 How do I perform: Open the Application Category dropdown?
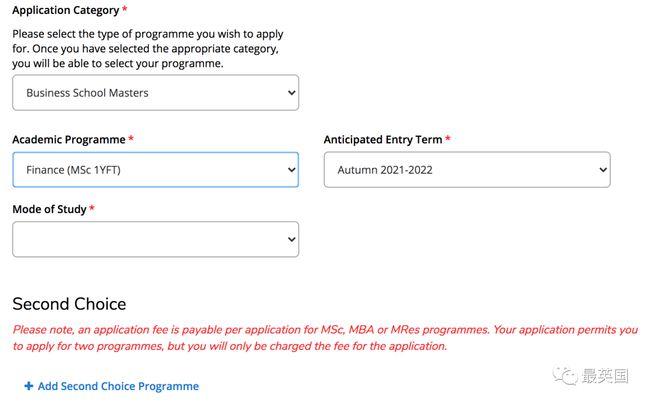click(155, 93)
